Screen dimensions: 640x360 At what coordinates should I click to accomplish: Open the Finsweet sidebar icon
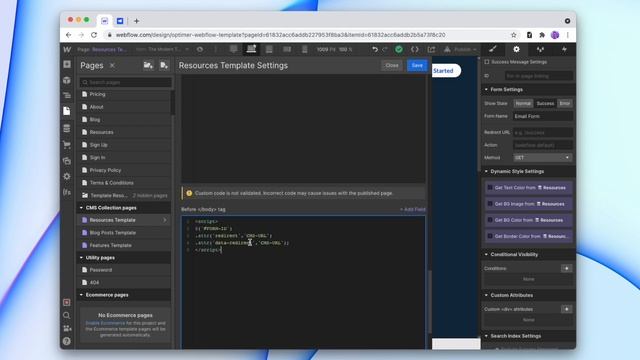pos(67,192)
